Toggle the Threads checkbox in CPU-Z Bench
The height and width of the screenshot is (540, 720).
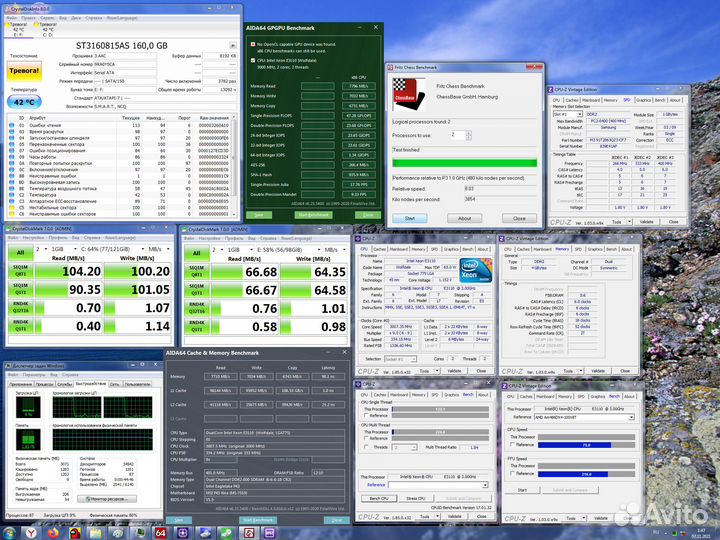pyautogui.click(x=366, y=447)
